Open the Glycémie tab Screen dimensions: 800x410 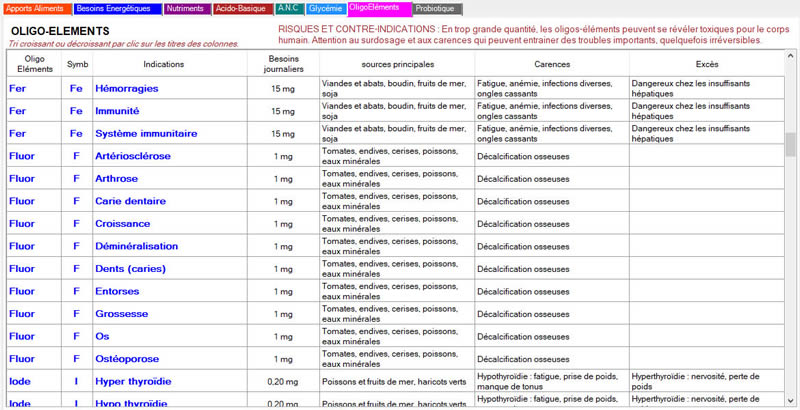(327, 9)
